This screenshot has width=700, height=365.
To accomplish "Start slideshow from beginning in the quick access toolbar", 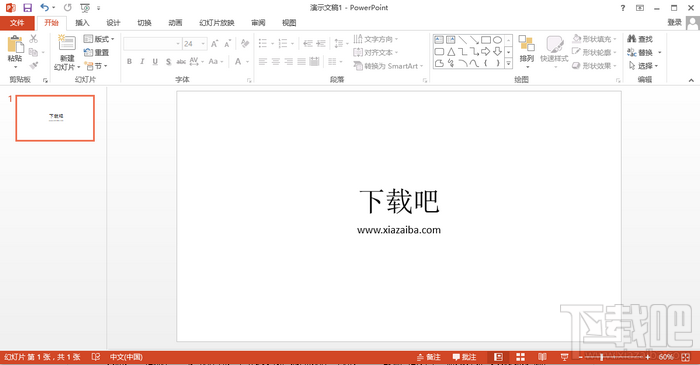I will 85,8.
